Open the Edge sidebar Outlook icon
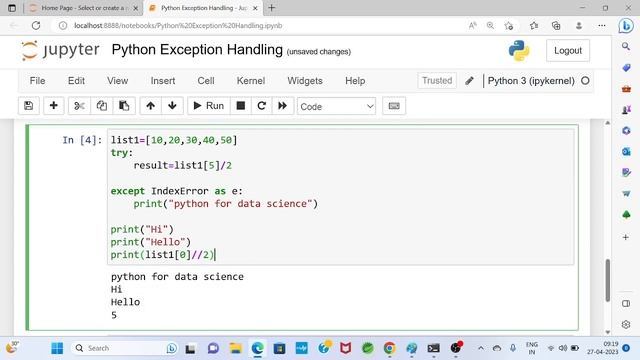The height and width of the screenshot is (360, 640). point(626,152)
